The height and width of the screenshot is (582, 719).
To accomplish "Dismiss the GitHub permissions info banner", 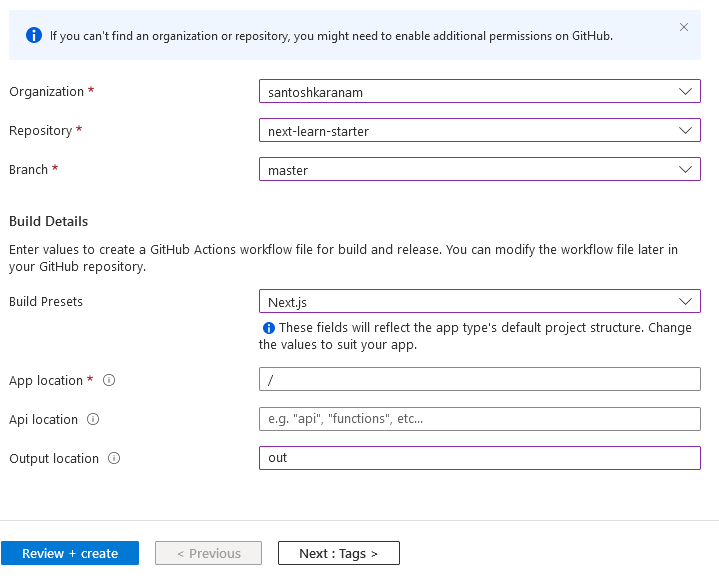I will [x=684, y=27].
